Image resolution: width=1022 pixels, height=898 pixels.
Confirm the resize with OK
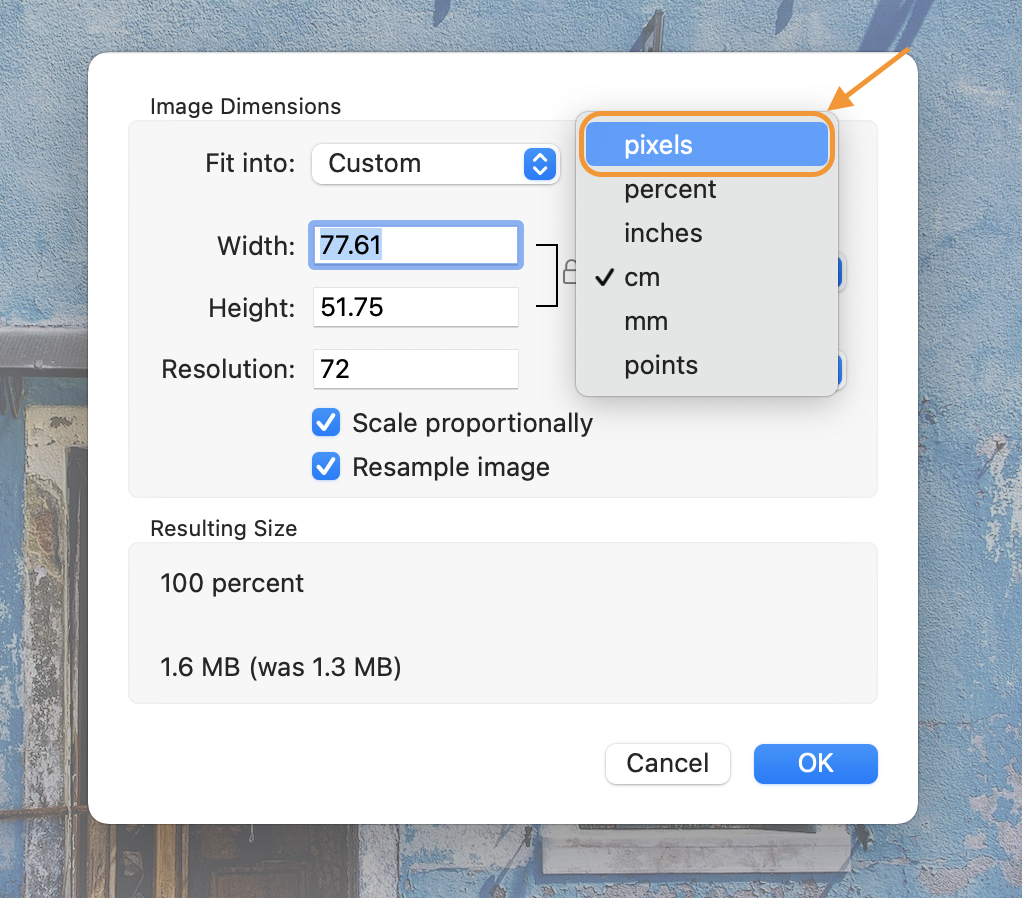(815, 763)
